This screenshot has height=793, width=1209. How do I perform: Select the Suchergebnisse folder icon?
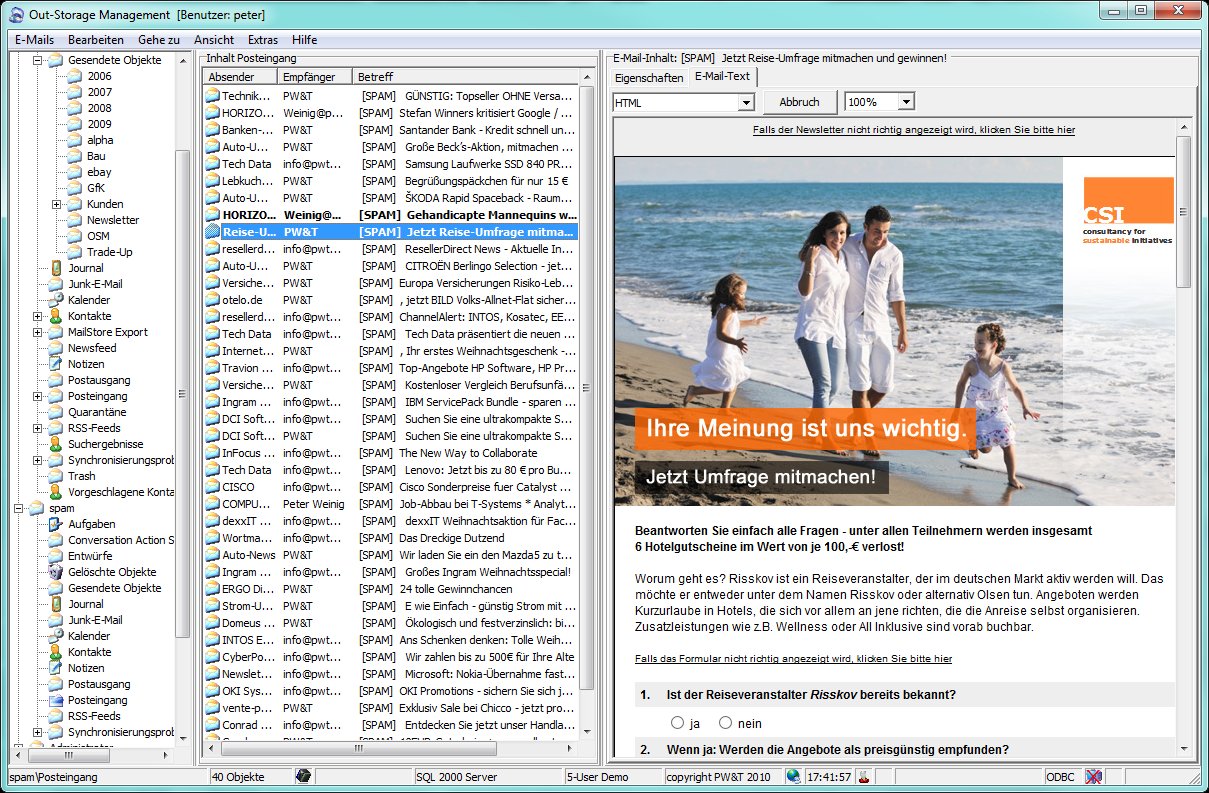(55, 444)
